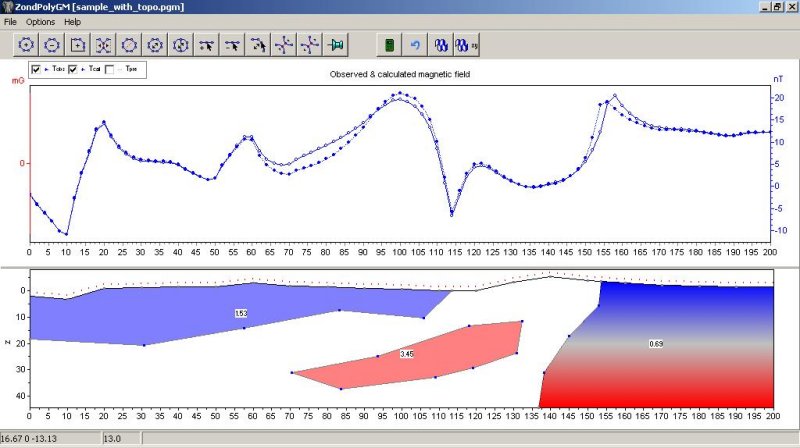Open the File menu
This screenshot has width=800, height=448.
tap(11, 21)
